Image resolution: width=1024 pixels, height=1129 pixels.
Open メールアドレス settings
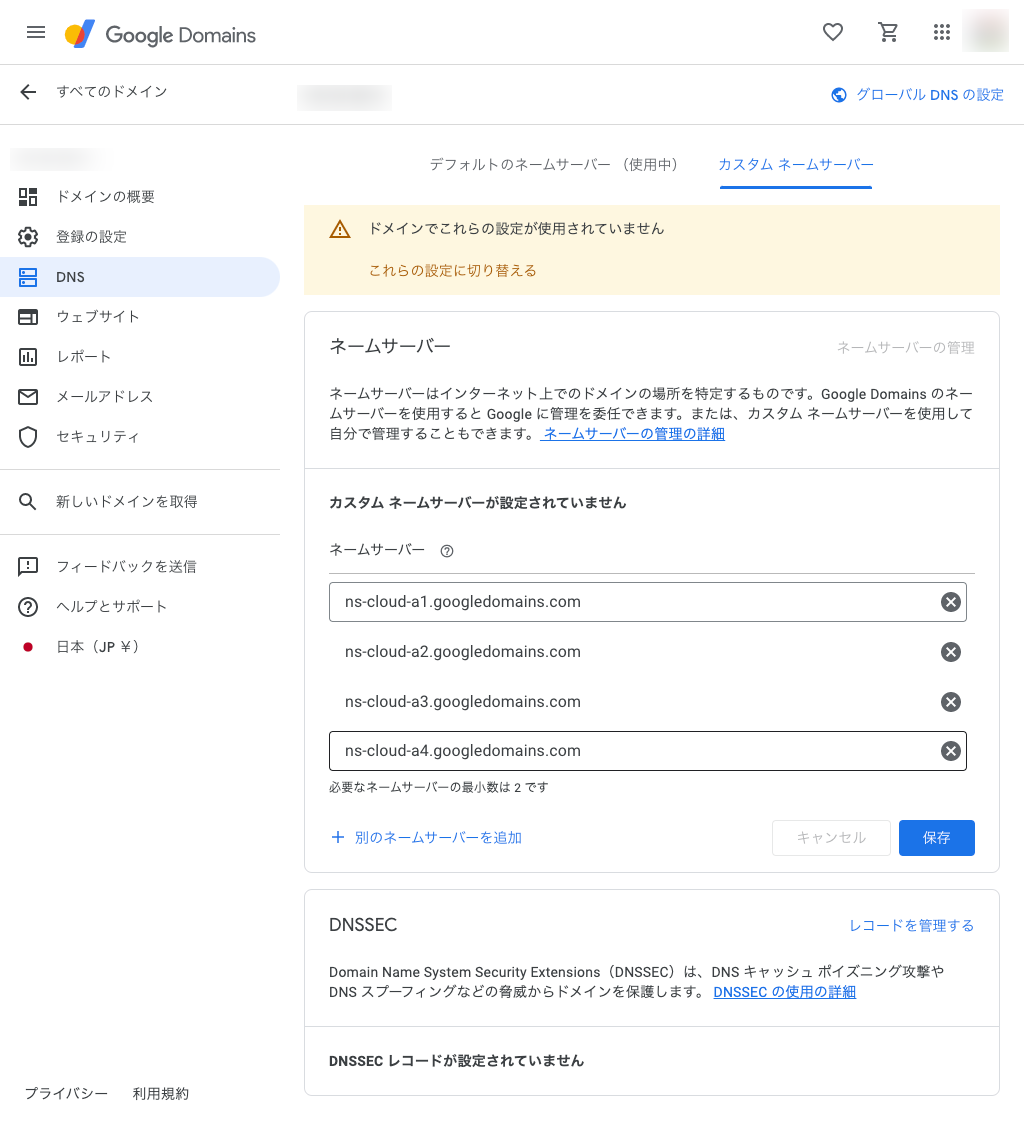pyautogui.click(x=107, y=397)
